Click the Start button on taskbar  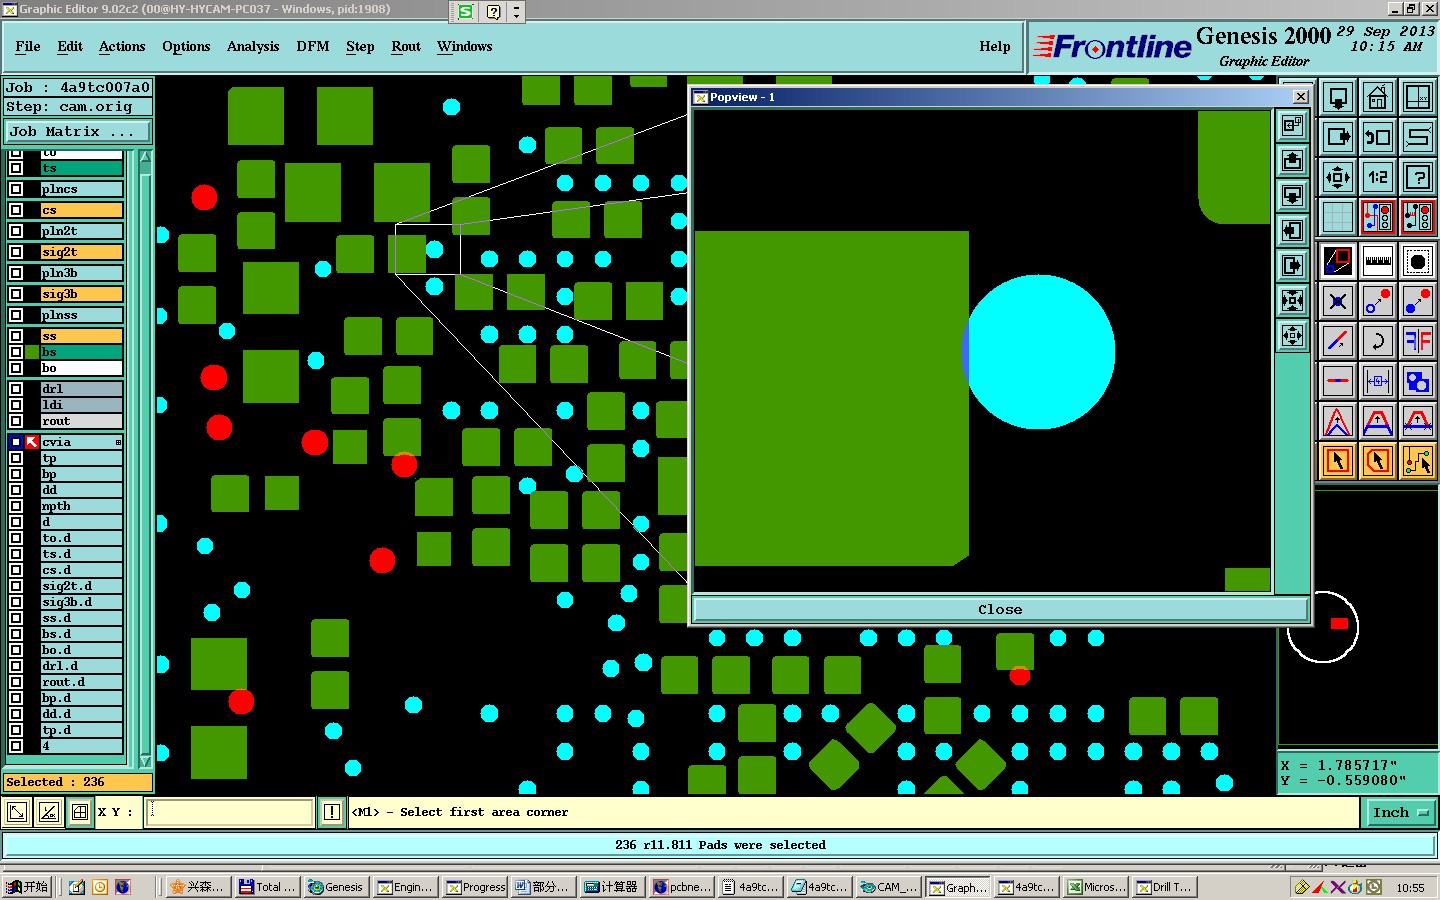coord(27,887)
